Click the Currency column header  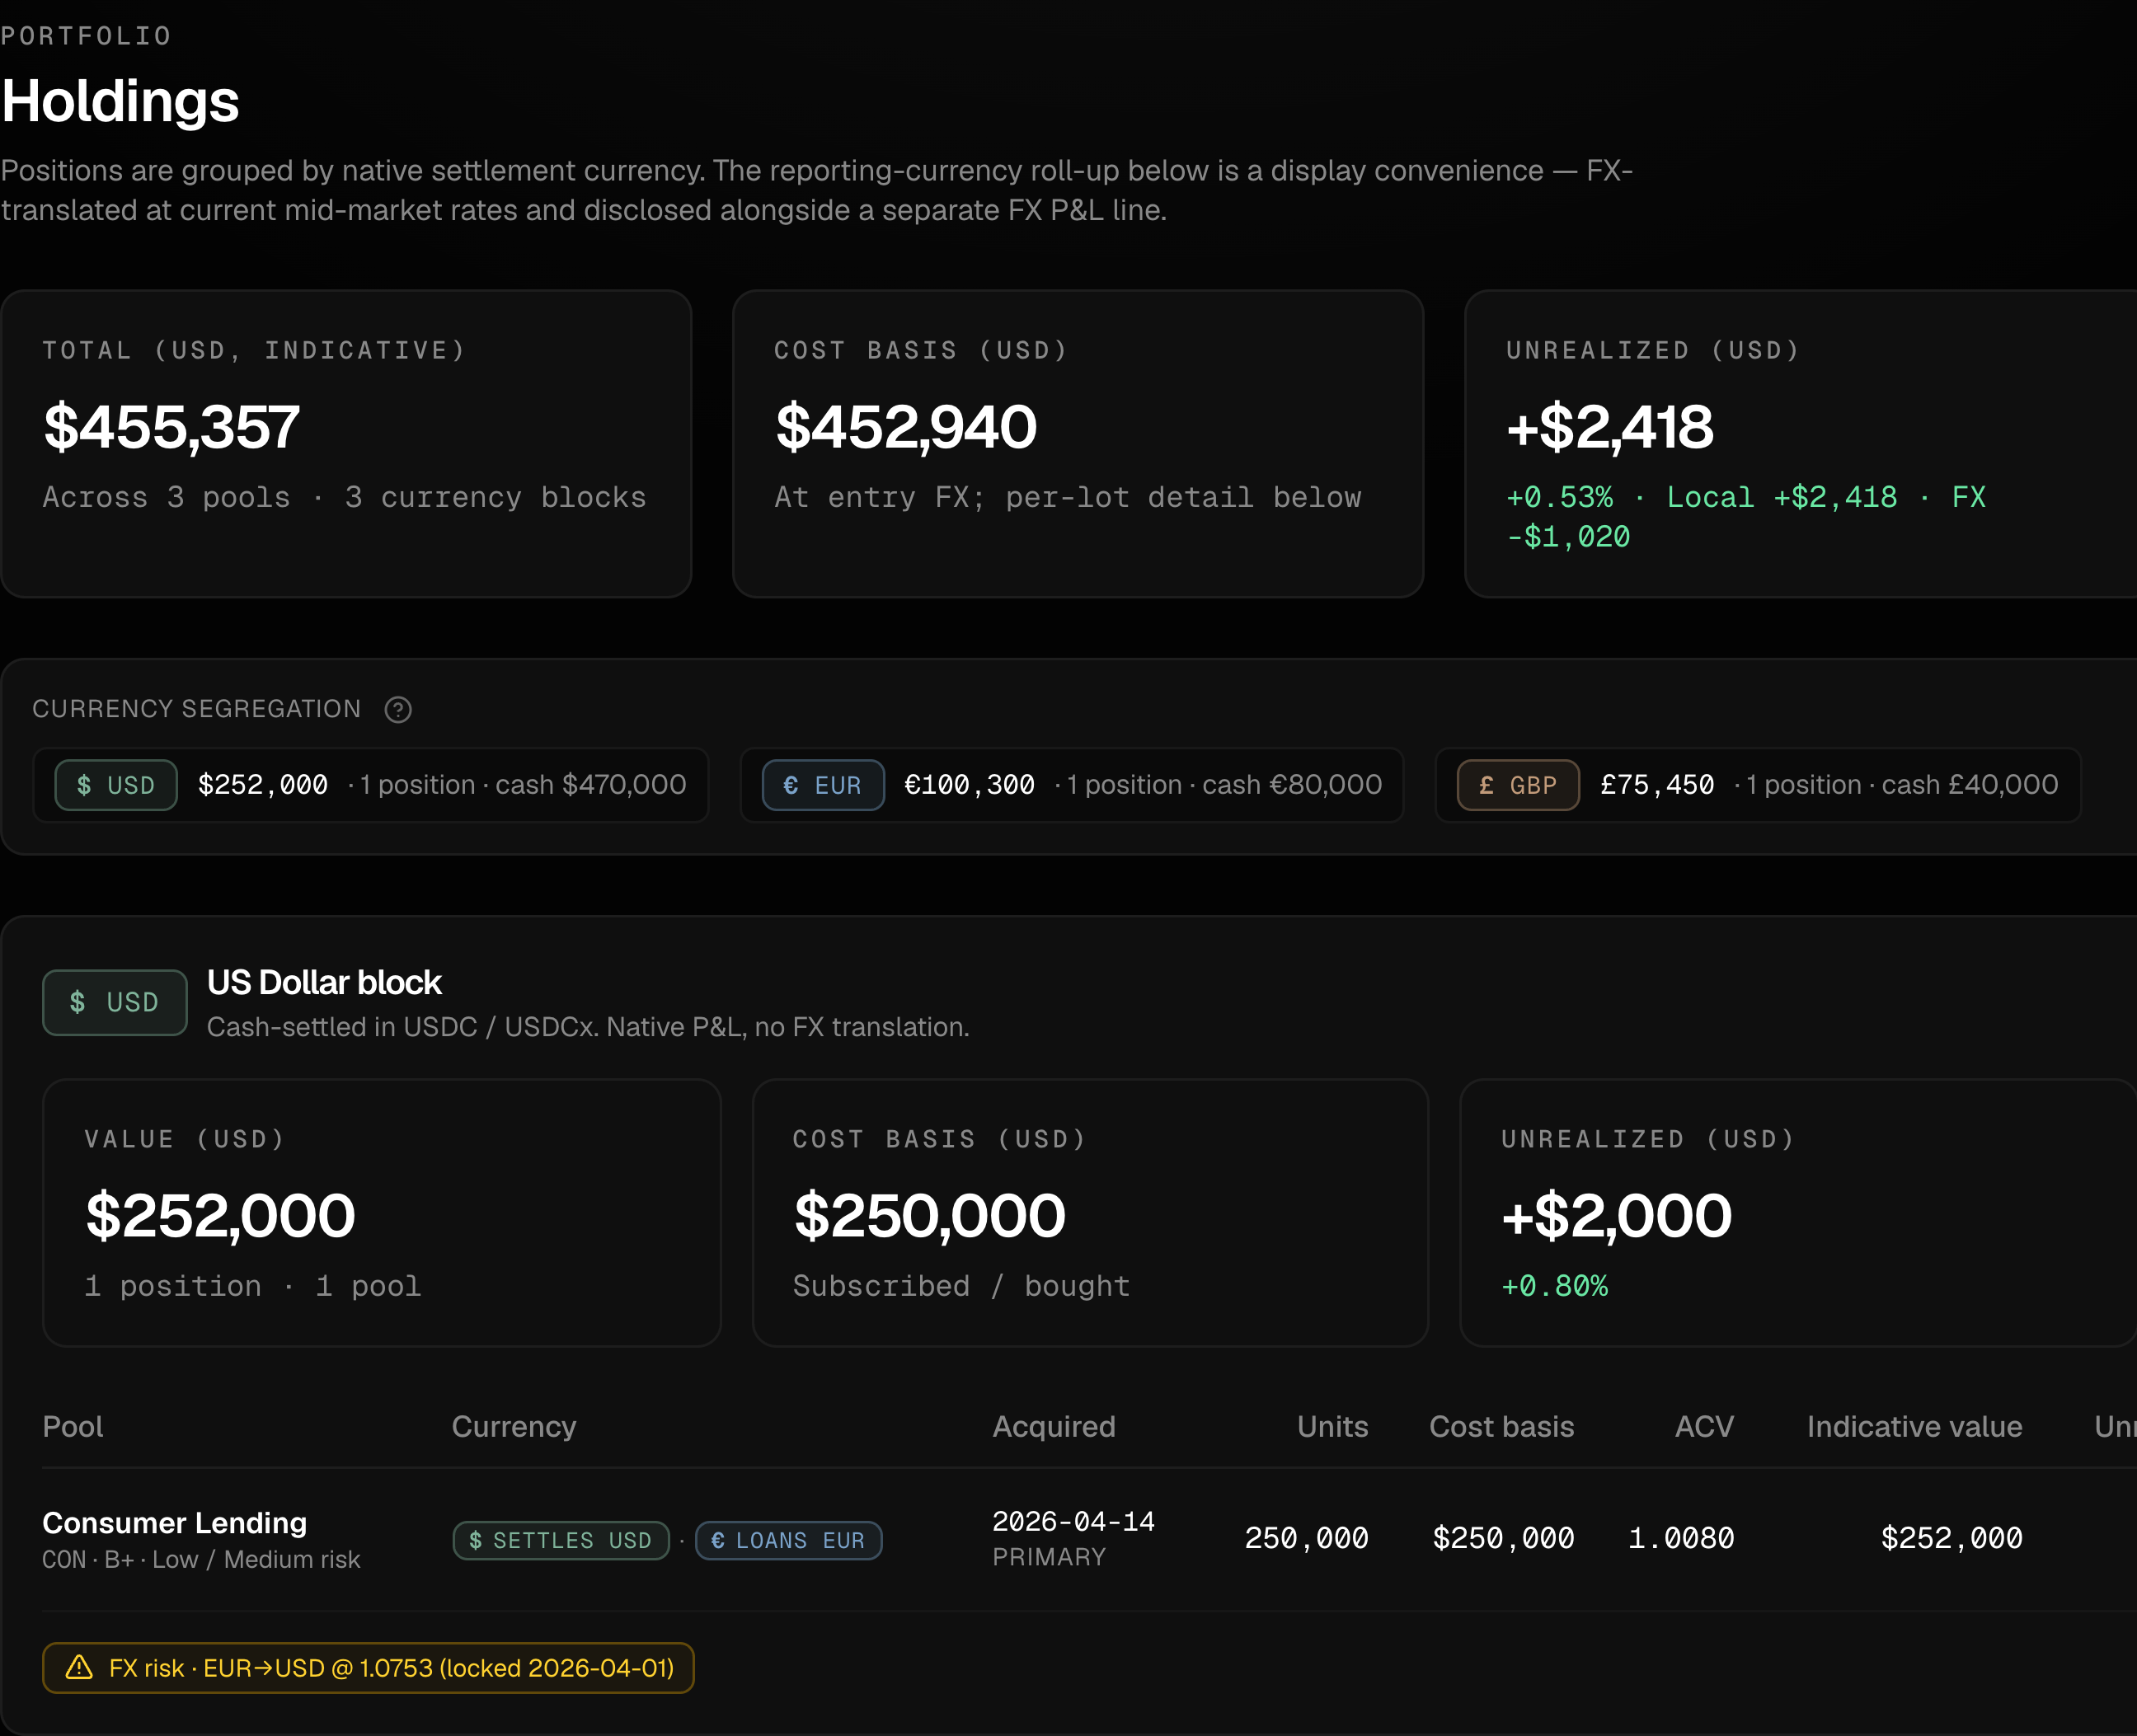(514, 1426)
